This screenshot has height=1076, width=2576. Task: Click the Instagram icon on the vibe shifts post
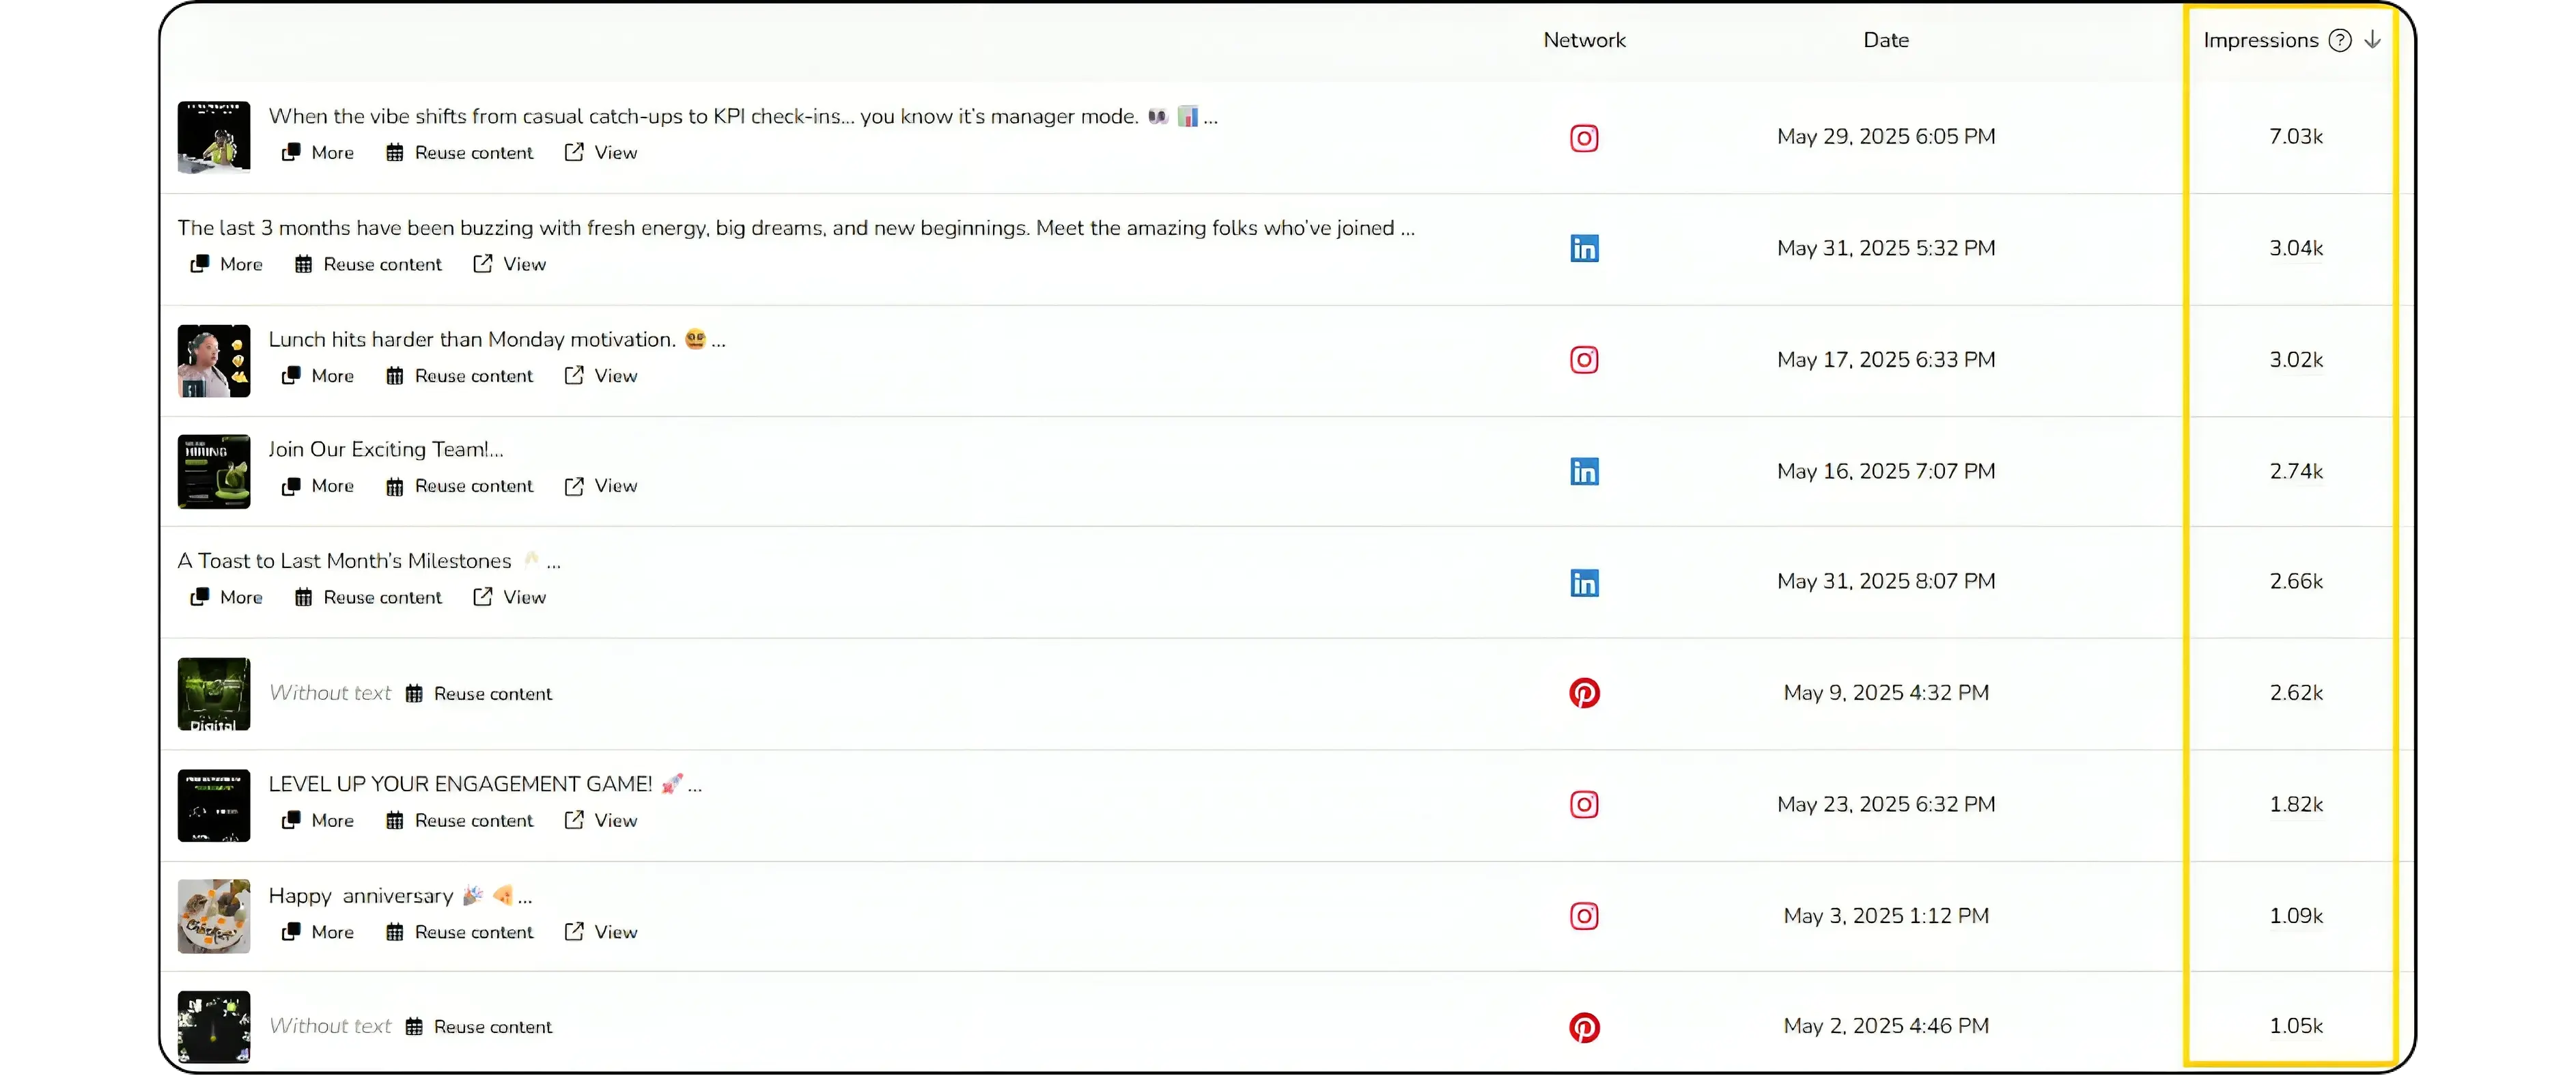(1584, 137)
